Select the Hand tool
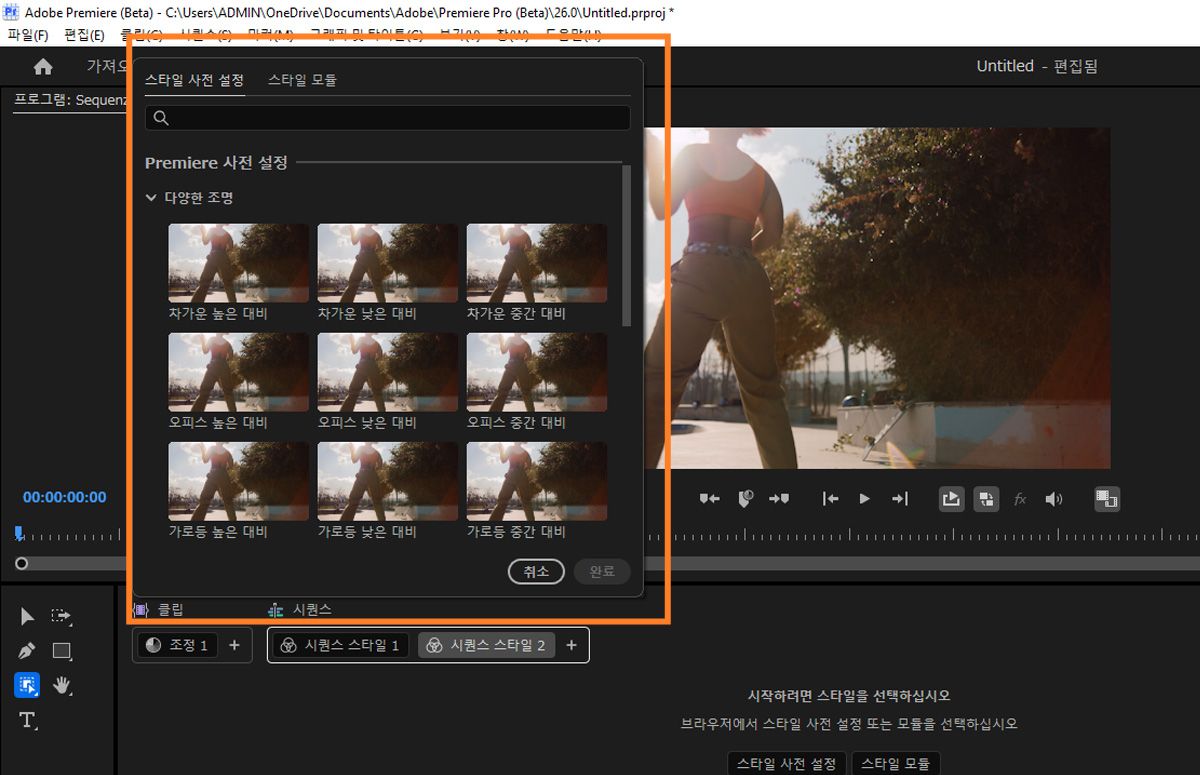Image resolution: width=1200 pixels, height=775 pixels. click(x=62, y=685)
